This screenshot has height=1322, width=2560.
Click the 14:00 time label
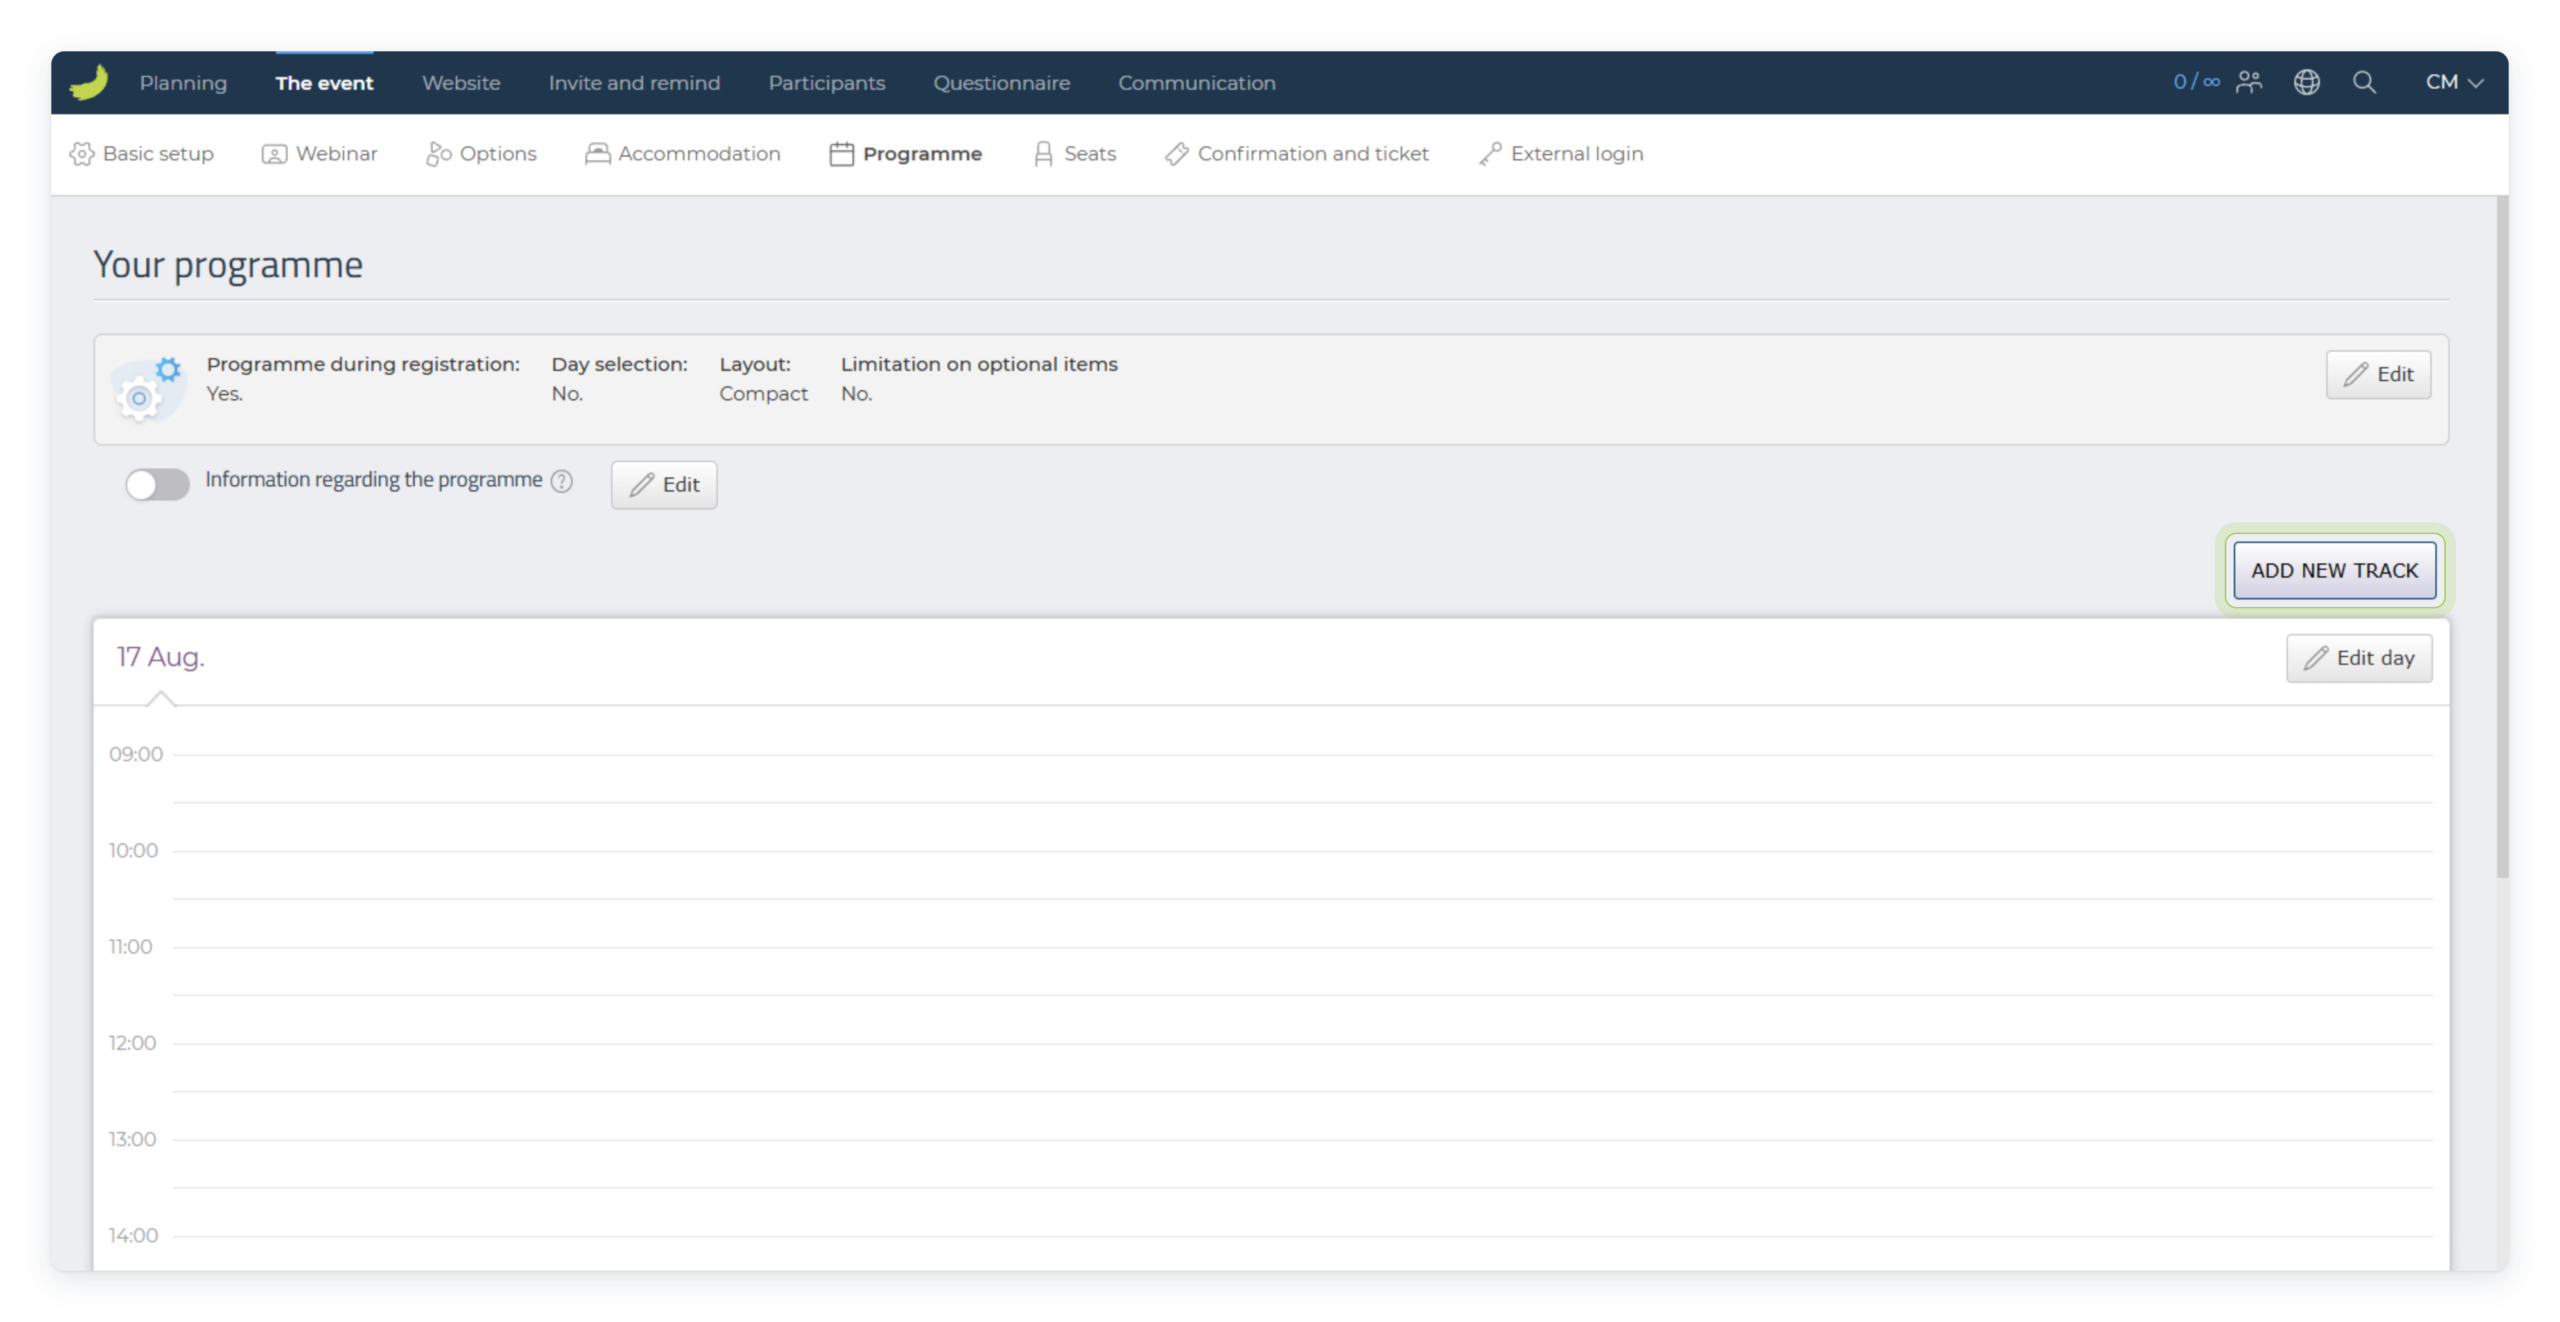[x=133, y=1235]
